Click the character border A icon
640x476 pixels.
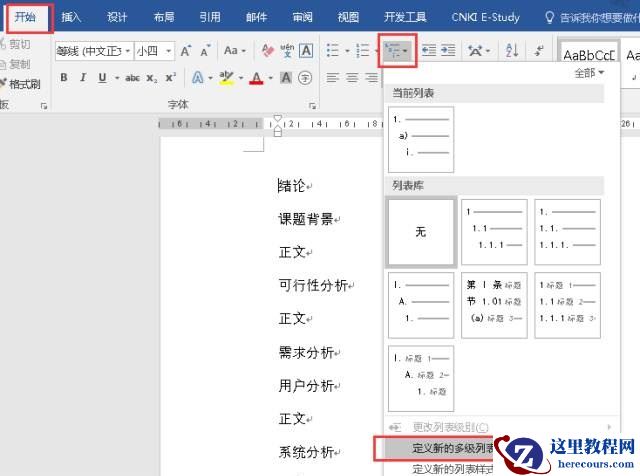306,51
